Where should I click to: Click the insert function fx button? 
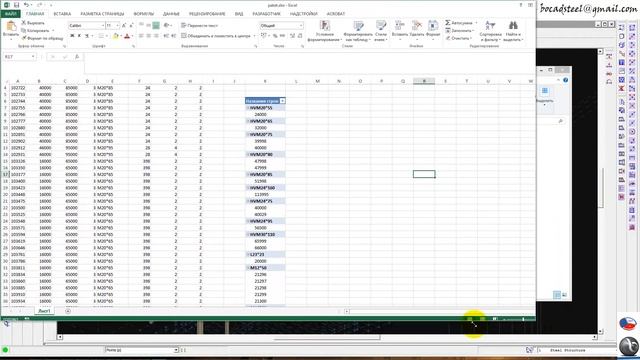77,57
